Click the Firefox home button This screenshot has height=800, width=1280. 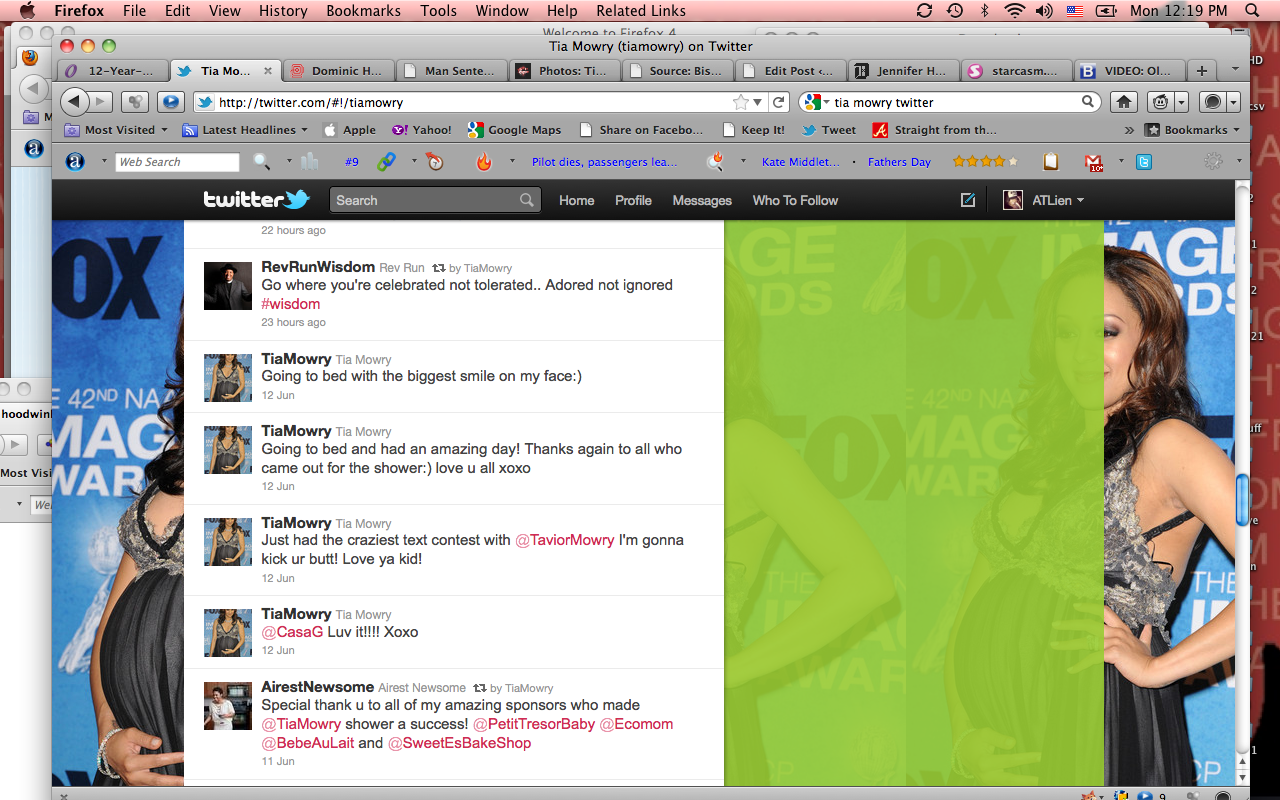(1124, 102)
